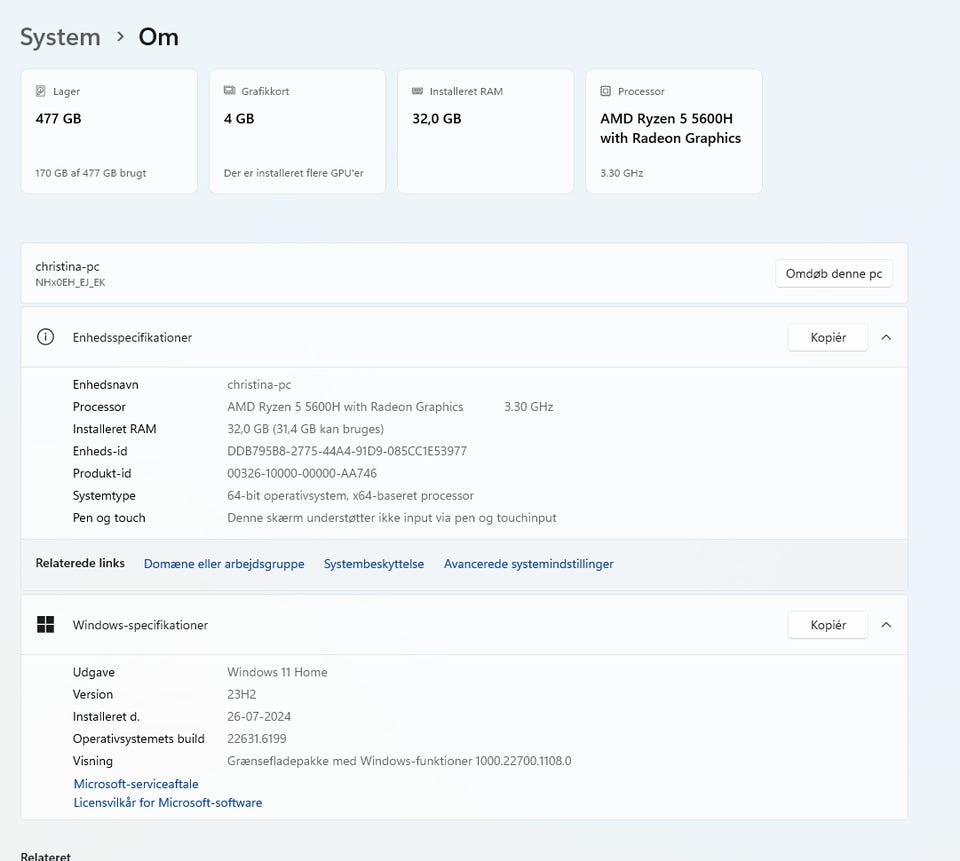Collapse the Enhedsspecifikationer section chevron
The height and width of the screenshot is (861, 960).
[x=886, y=337]
